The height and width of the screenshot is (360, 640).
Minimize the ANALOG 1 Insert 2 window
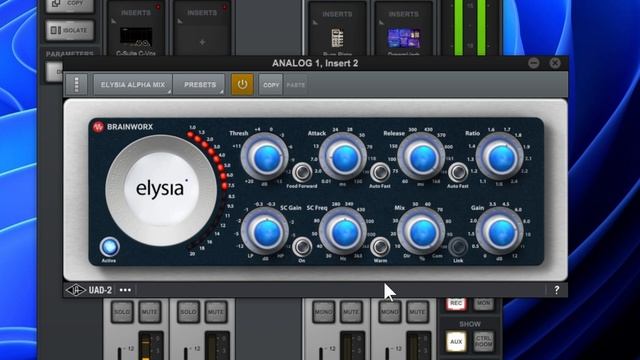533,63
